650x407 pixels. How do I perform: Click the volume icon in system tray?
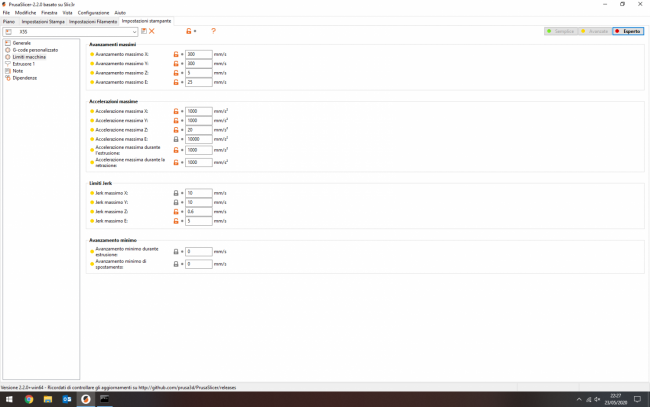point(597,400)
